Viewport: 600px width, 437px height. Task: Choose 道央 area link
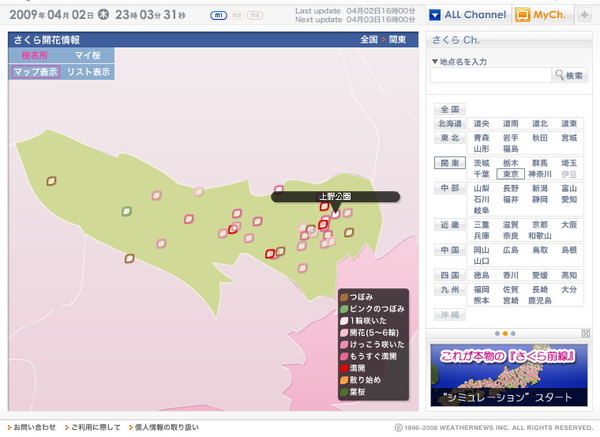coord(481,124)
